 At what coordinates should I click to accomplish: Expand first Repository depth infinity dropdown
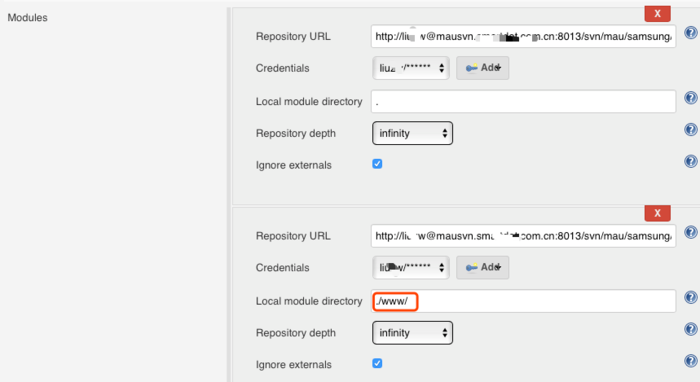[x=412, y=133]
